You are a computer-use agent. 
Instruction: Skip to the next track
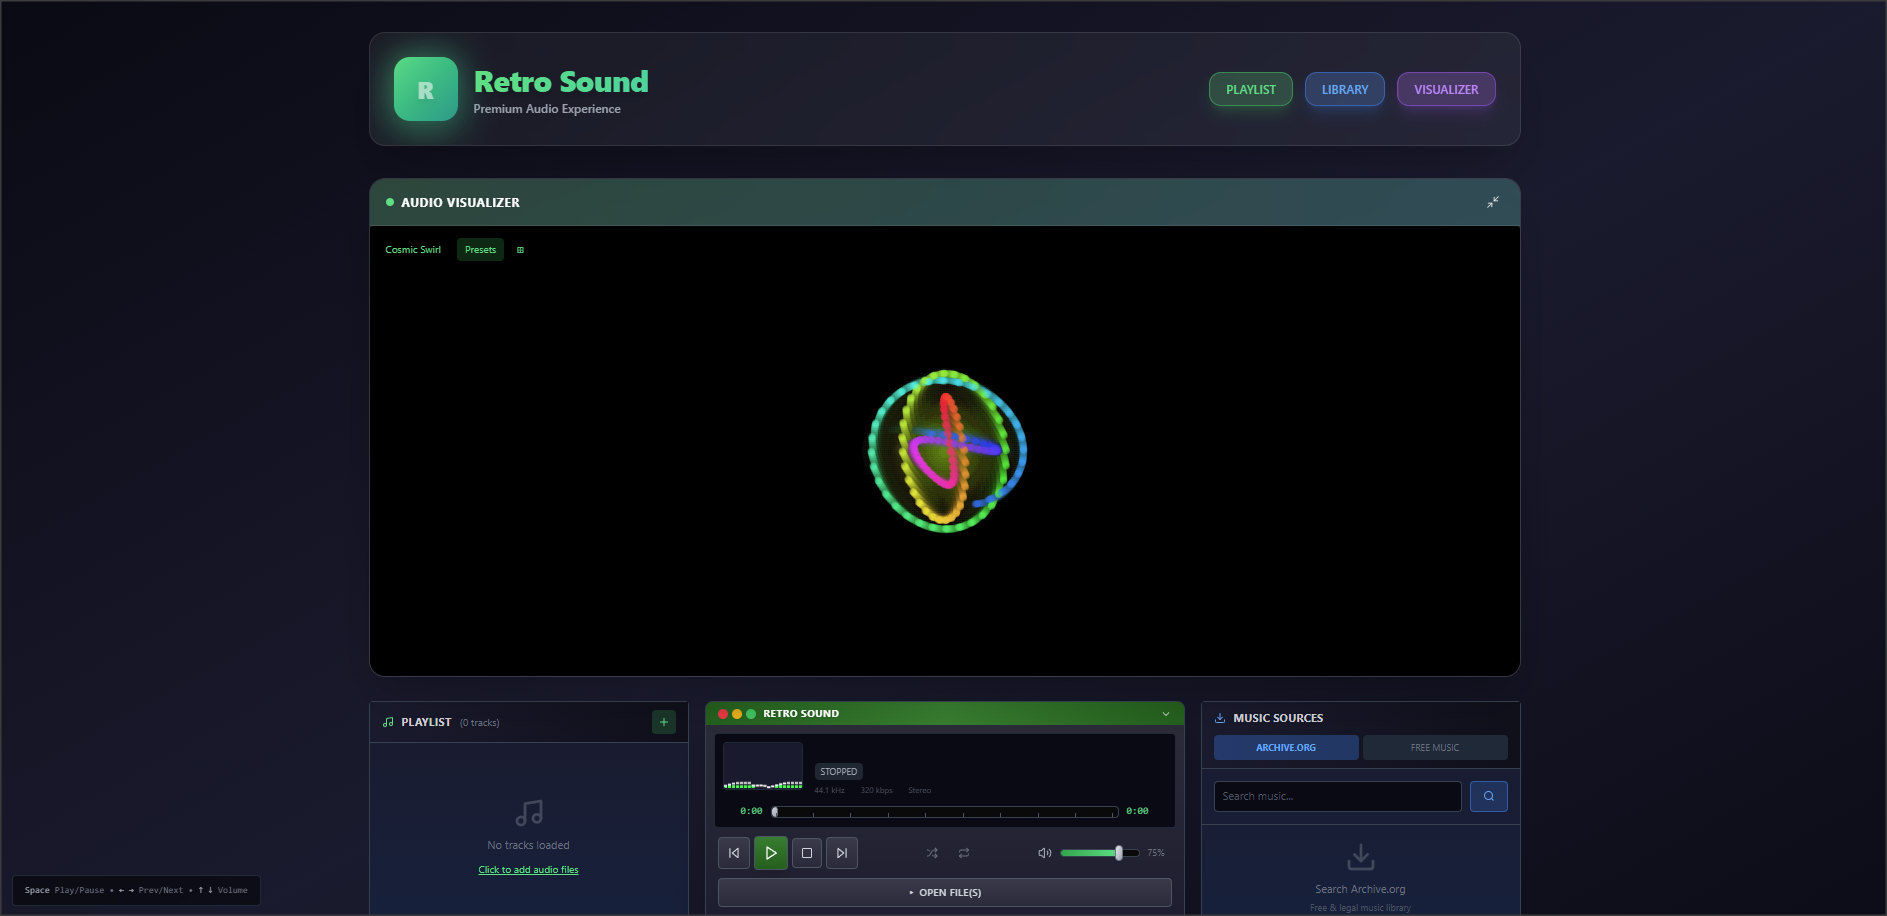(x=842, y=853)
